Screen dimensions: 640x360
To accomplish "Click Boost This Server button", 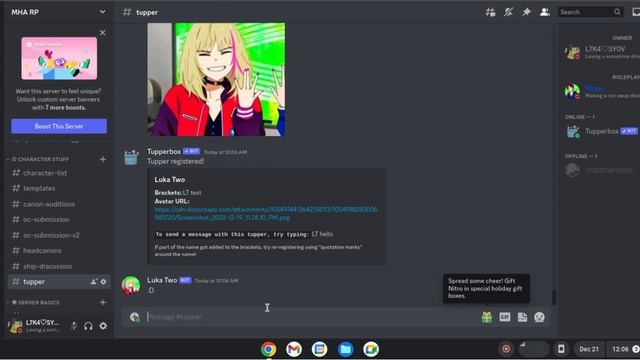I will (59, 126).
